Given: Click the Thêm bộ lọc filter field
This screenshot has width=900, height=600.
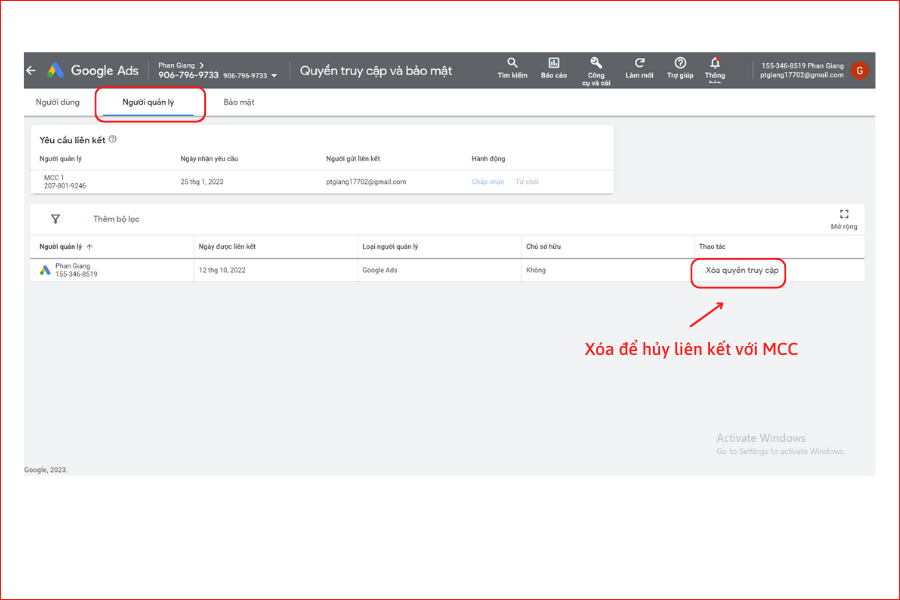Looking at the screenshot, I should click(117, 219).
